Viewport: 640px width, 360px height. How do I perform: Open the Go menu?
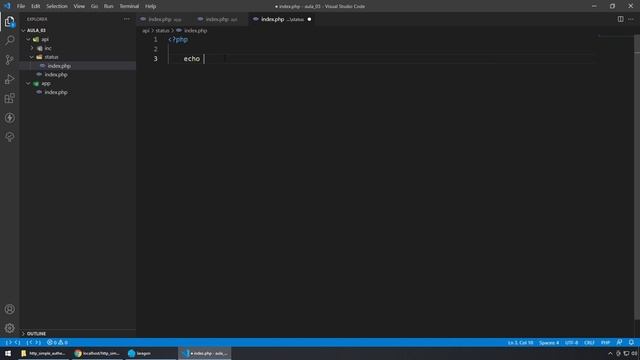pyautogui.click(x=94, y=6)
